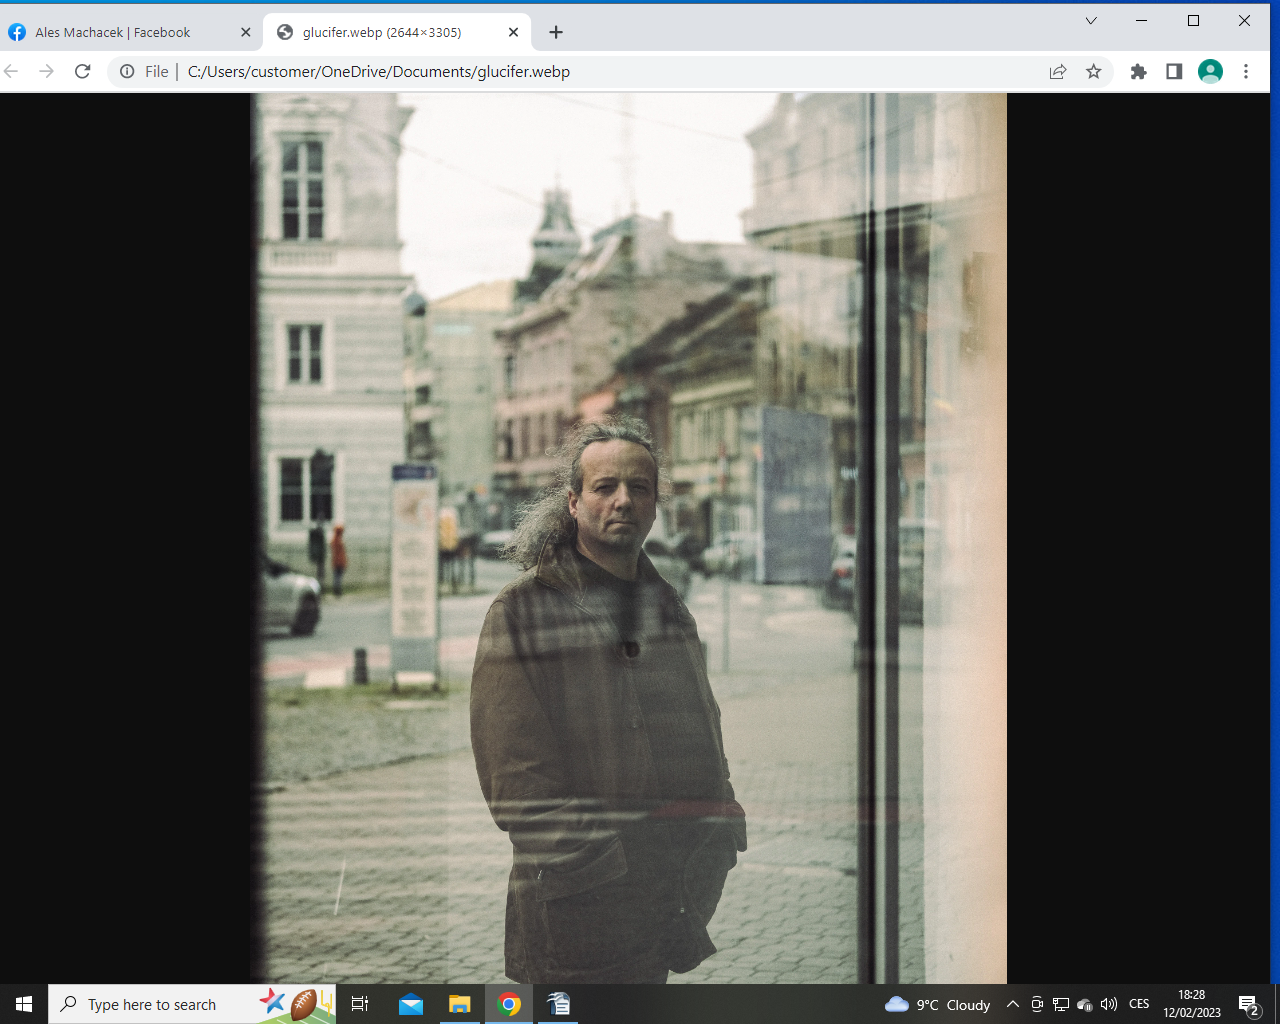This screenshot has width=1280, height=1024.
Task: Open the Extensions puzzle piece menu
Action: pyautogui.click(x=1138, y=71)
